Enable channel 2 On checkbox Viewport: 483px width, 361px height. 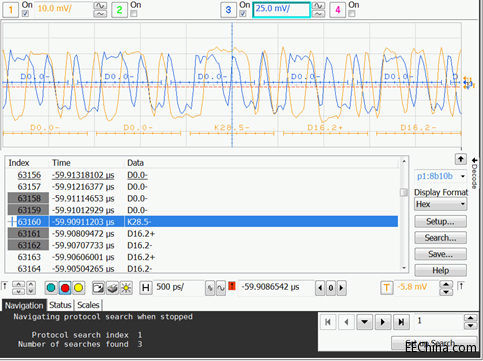134,14
